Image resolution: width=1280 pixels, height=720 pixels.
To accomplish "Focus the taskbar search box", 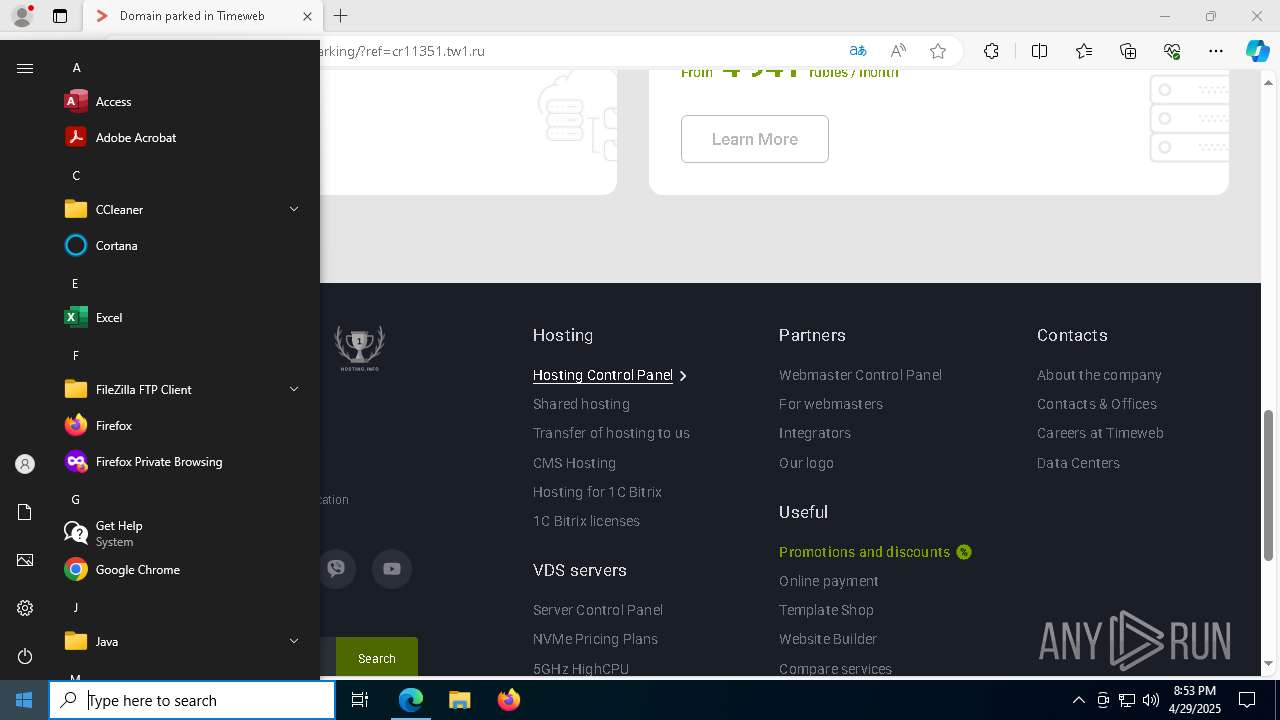I will [192, 700].
